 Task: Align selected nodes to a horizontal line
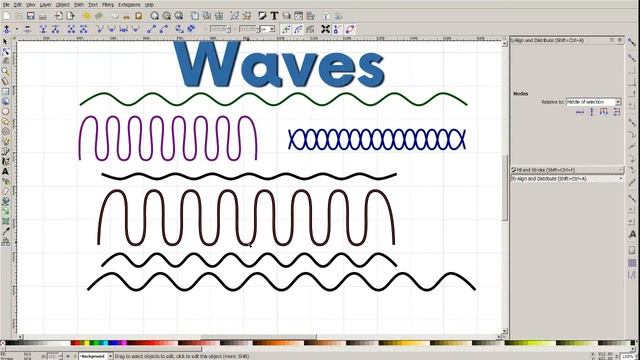[x=580, y=112]
